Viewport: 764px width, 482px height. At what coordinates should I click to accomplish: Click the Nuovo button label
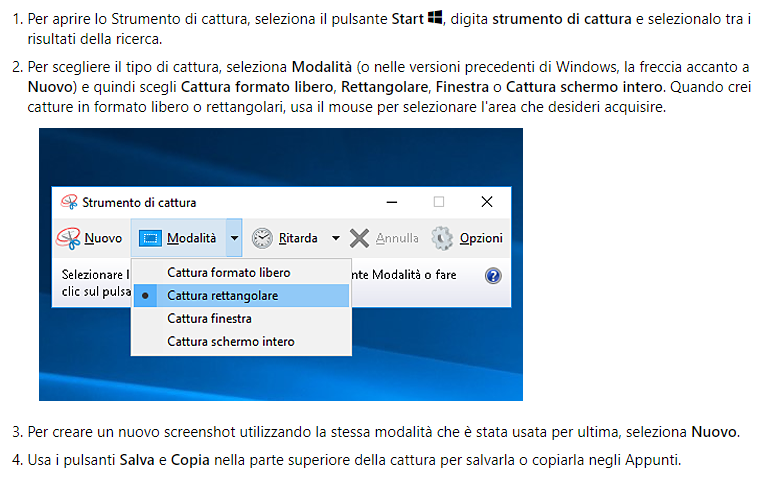pos(103,238)
